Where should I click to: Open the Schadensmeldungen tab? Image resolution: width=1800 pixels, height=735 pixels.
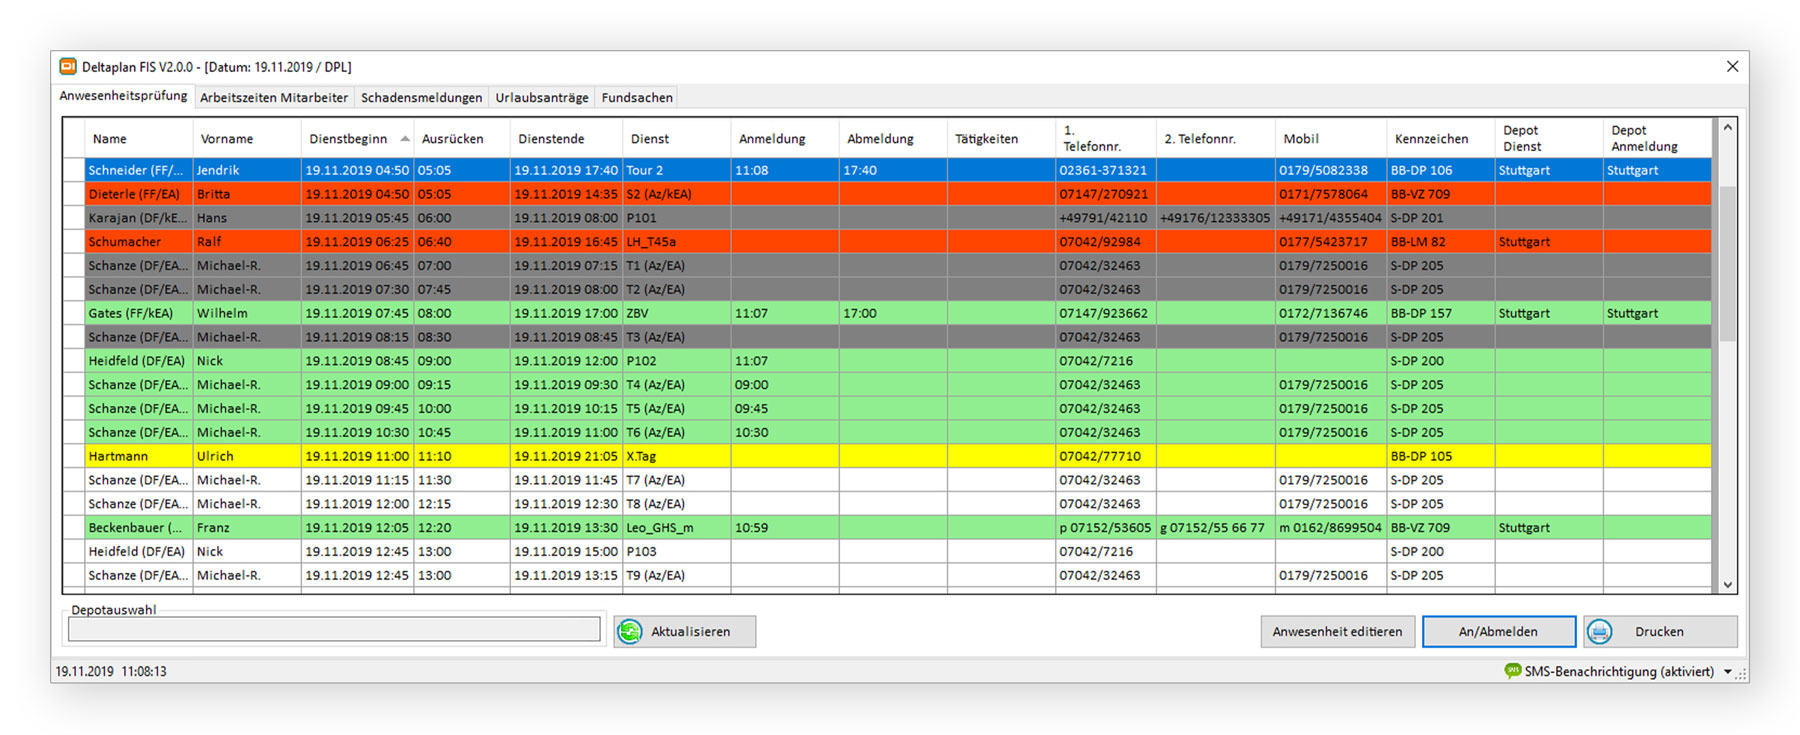[x=421, y=98]
